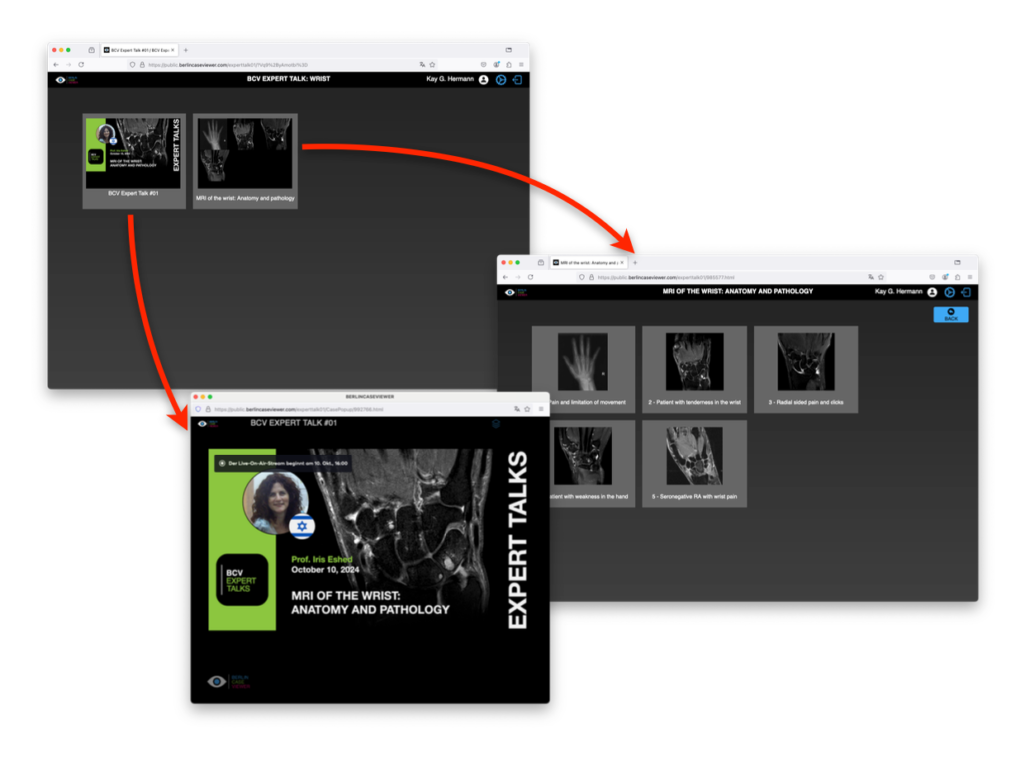Image resolution: width=1030 pixels, height=757 pixels.
Task: Reload the MRI of the Wrist: Anatomy and Pathology page
Action: [530, 277]
